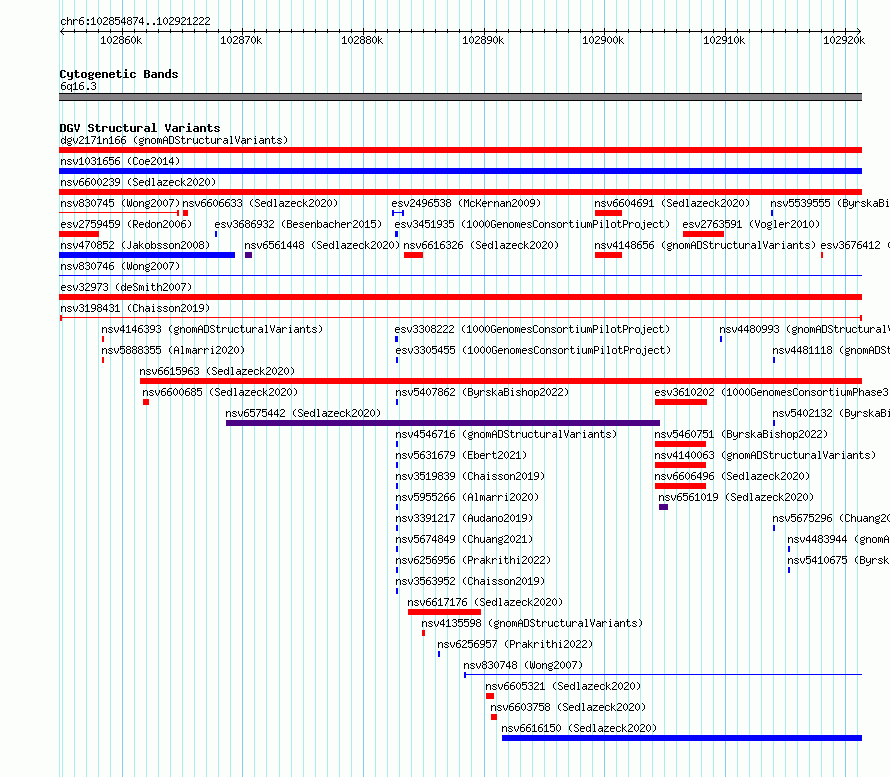Click nsv6575442 (Sedlazeck2020) label
890x777 pixels.
click(x=303, y=413)
